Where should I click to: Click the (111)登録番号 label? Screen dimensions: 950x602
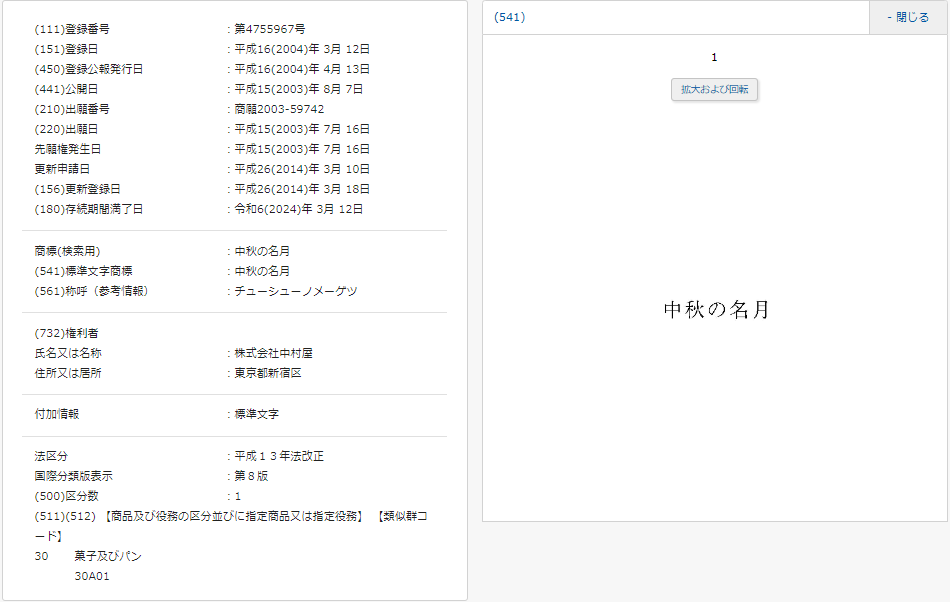tap(72, 29)
